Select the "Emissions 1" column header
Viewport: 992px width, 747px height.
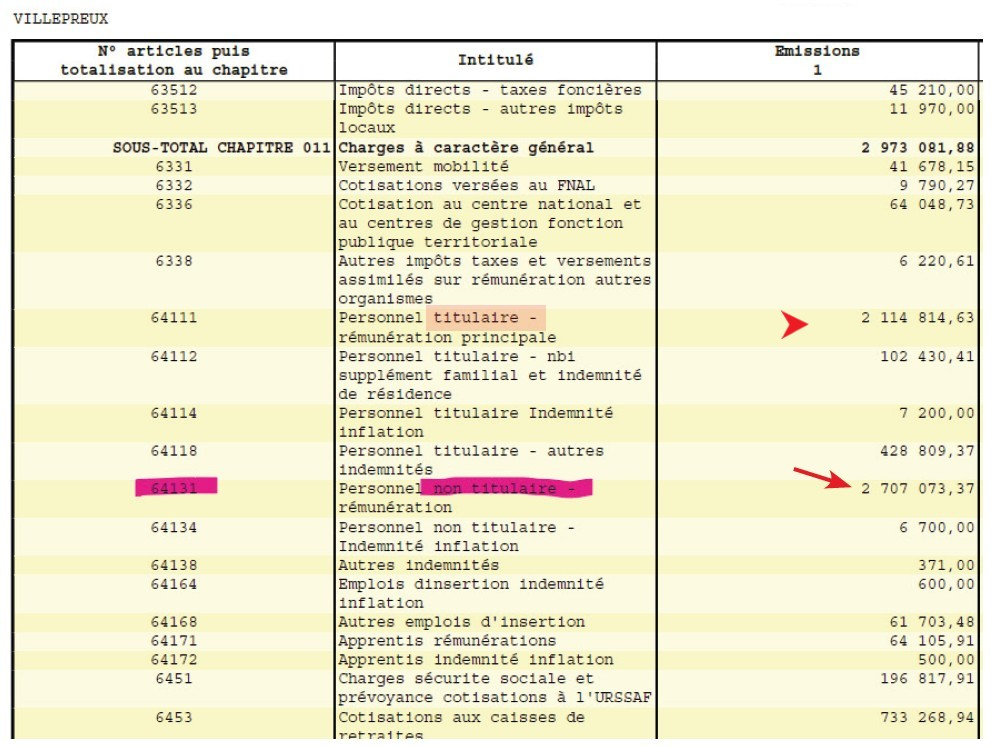pos(816,60)
